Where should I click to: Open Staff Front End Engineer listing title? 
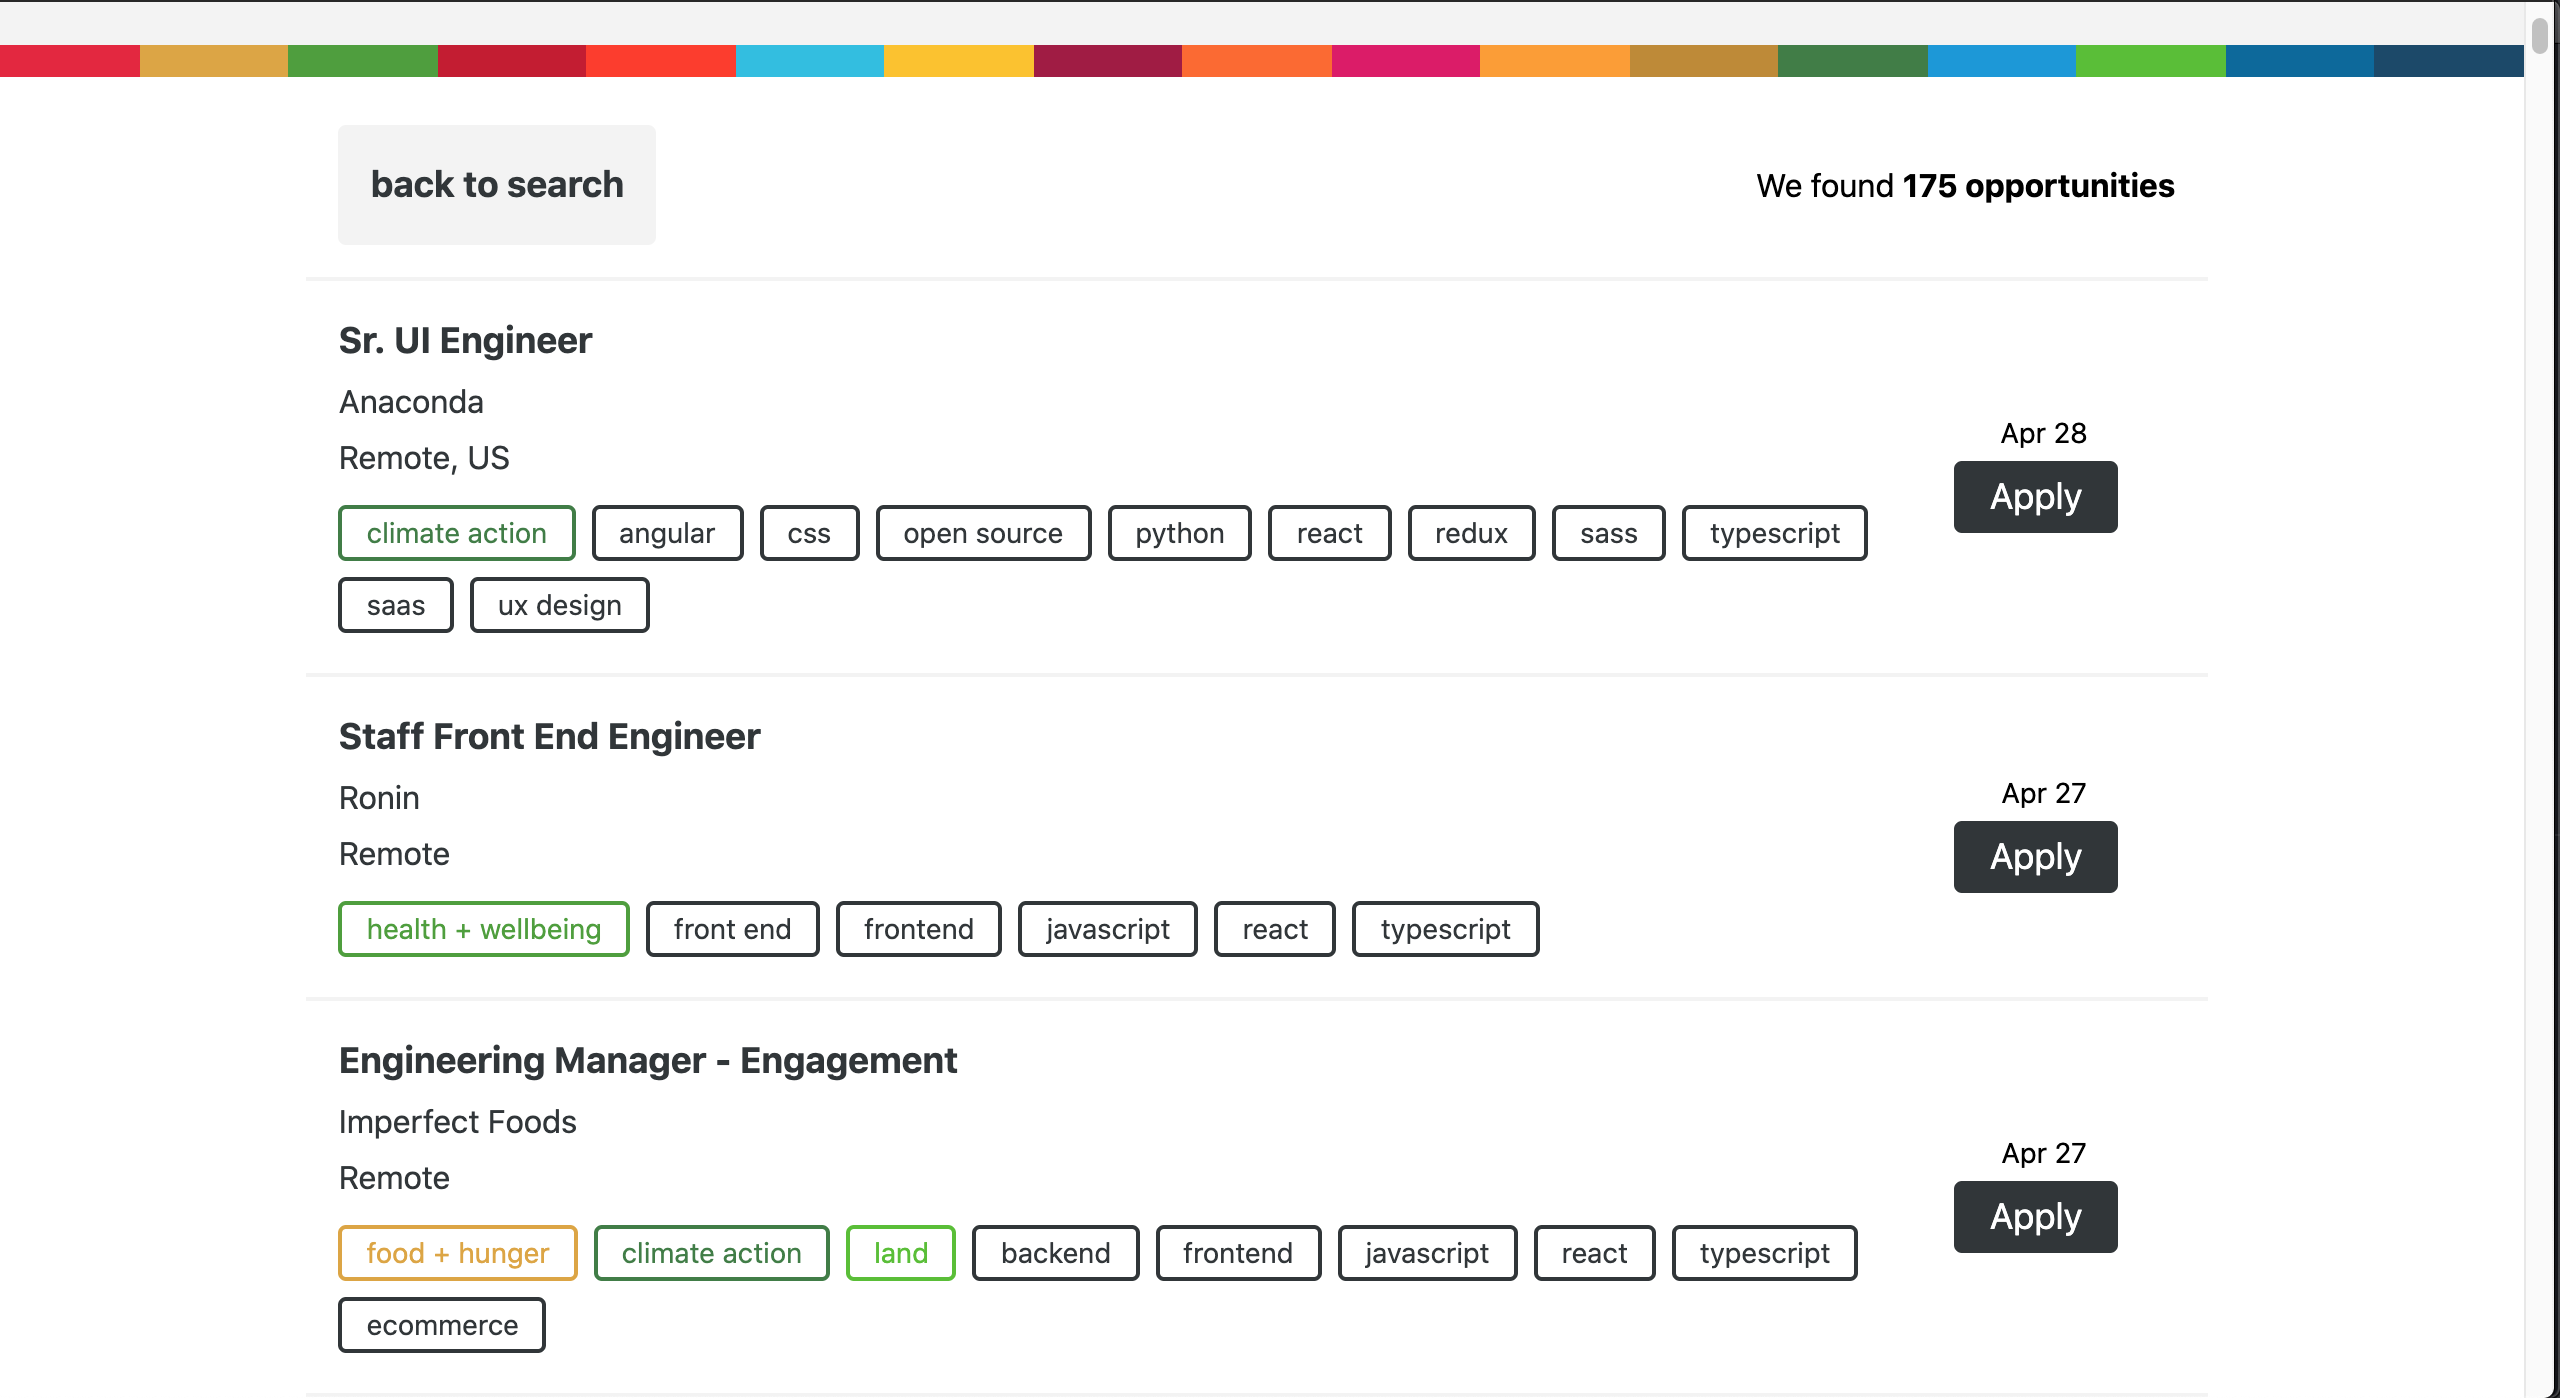[x=549, y=737]
